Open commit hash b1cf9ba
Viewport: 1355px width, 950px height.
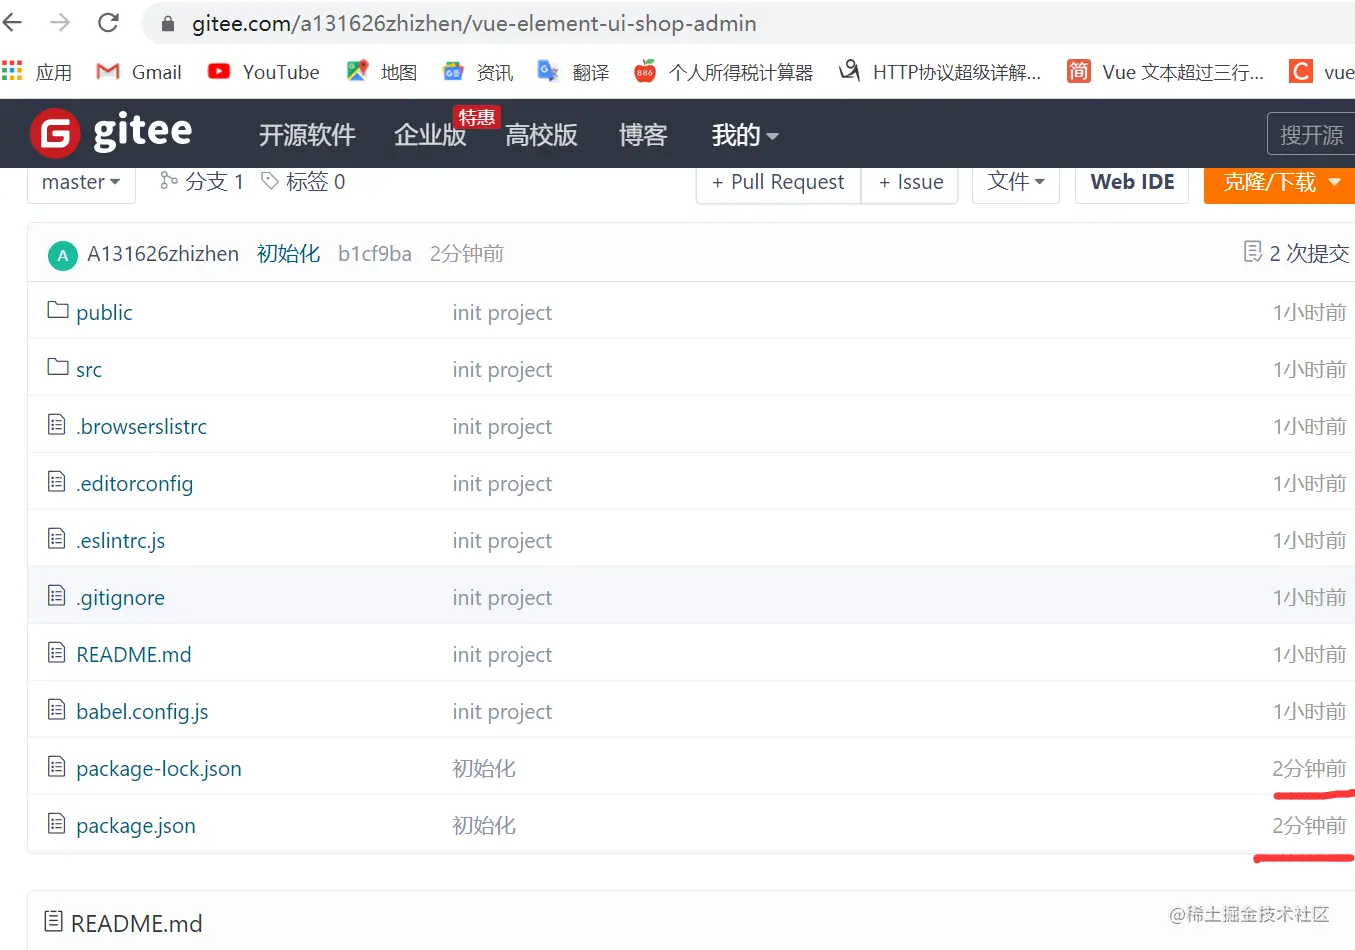pos(375,254)
